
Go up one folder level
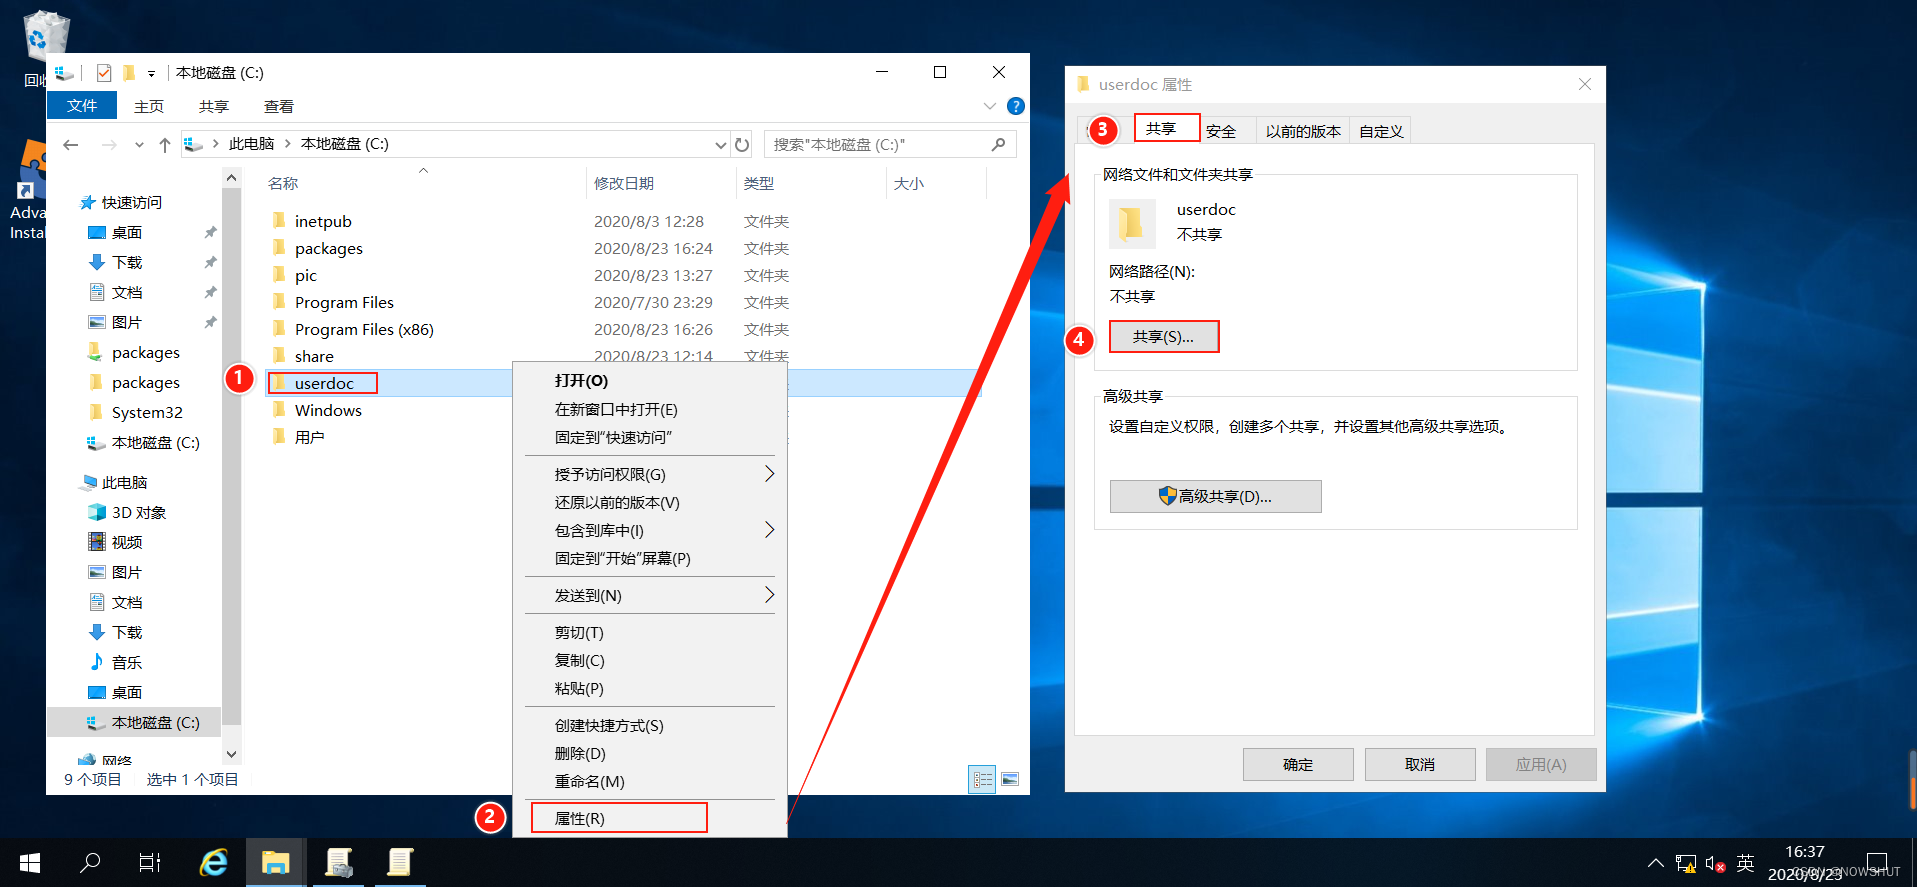165,145
